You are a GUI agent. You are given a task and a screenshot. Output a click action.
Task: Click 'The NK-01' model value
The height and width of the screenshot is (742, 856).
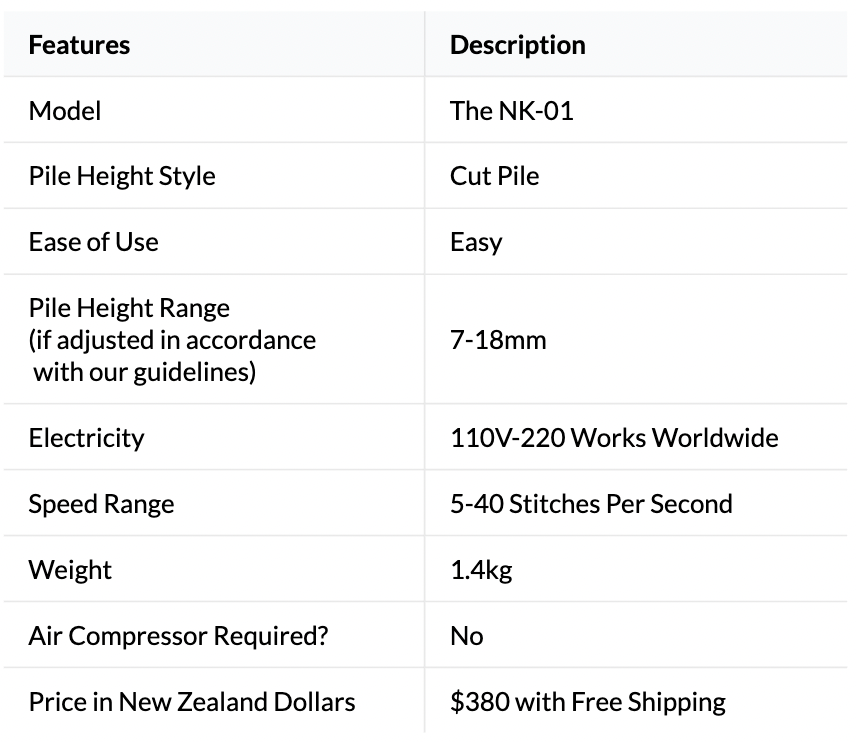[511, 111]
